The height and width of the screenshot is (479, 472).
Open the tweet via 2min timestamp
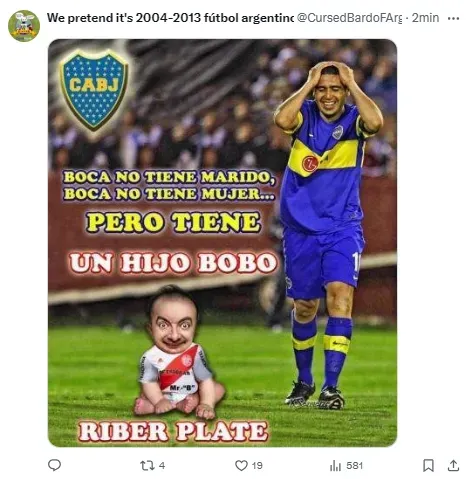[x=425, y=18]
